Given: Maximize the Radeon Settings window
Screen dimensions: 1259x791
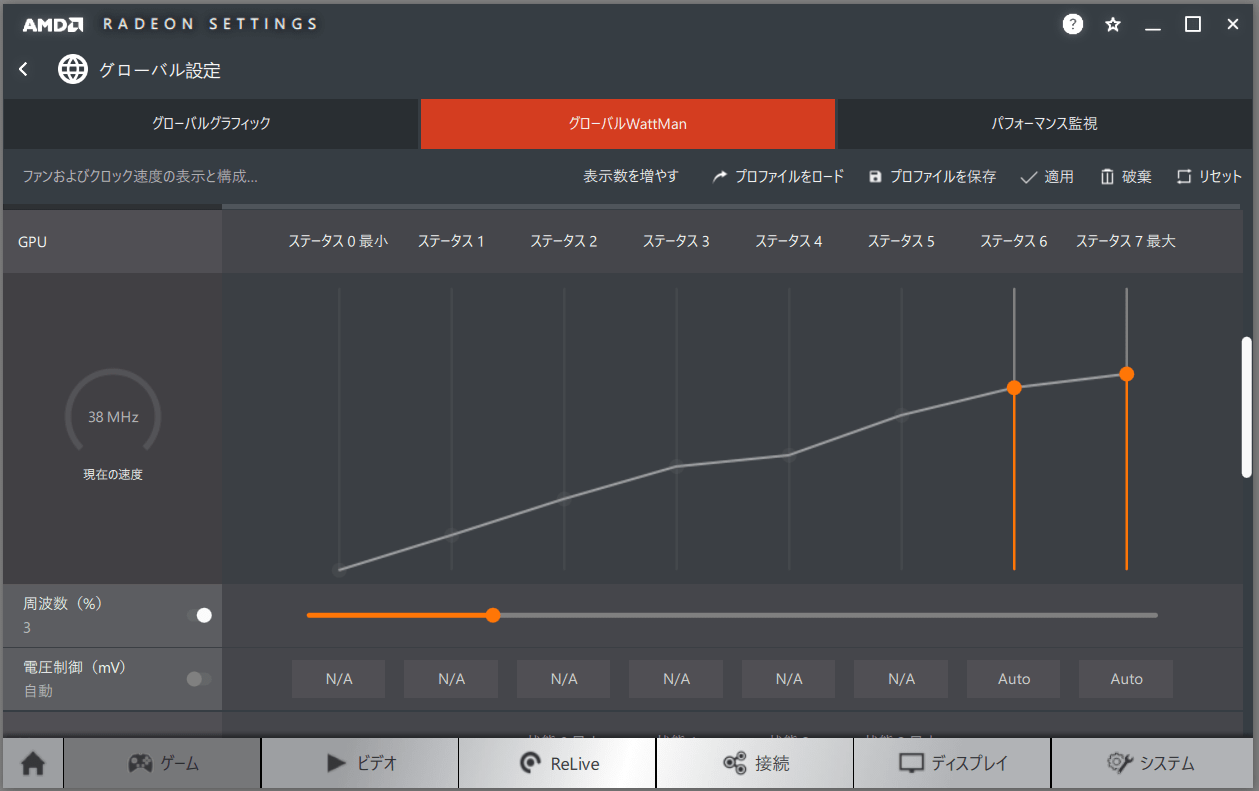Looking at the screenshot, I should tap(1193, 24).
